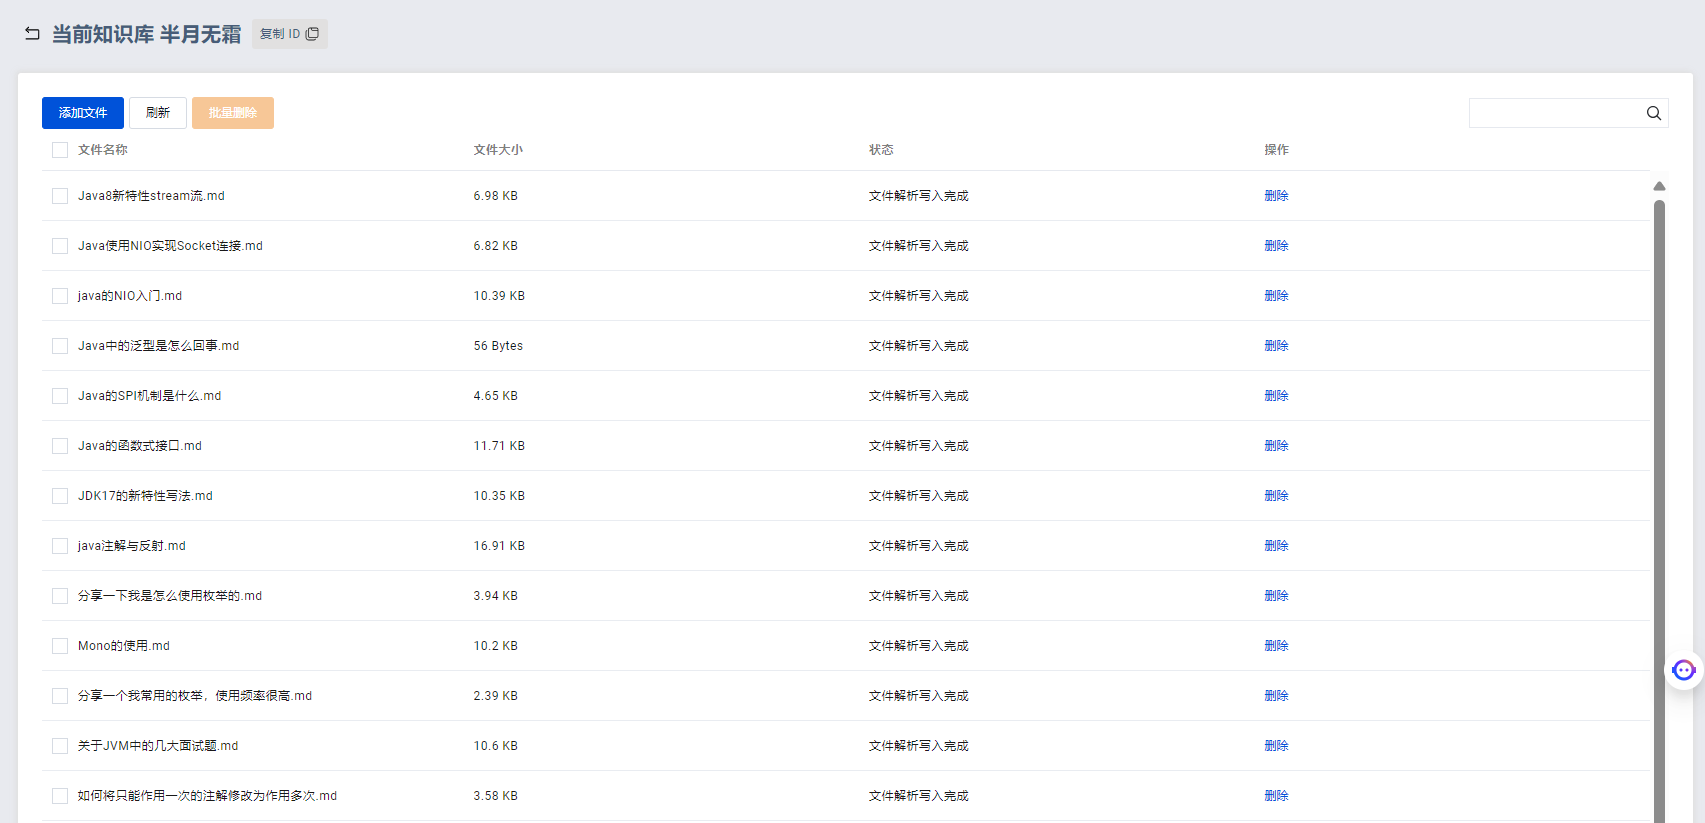Click 删除 for Java中的泛型是怎么回事.md
This screenshot has width=1705, height=823.
pos(1276,346)
